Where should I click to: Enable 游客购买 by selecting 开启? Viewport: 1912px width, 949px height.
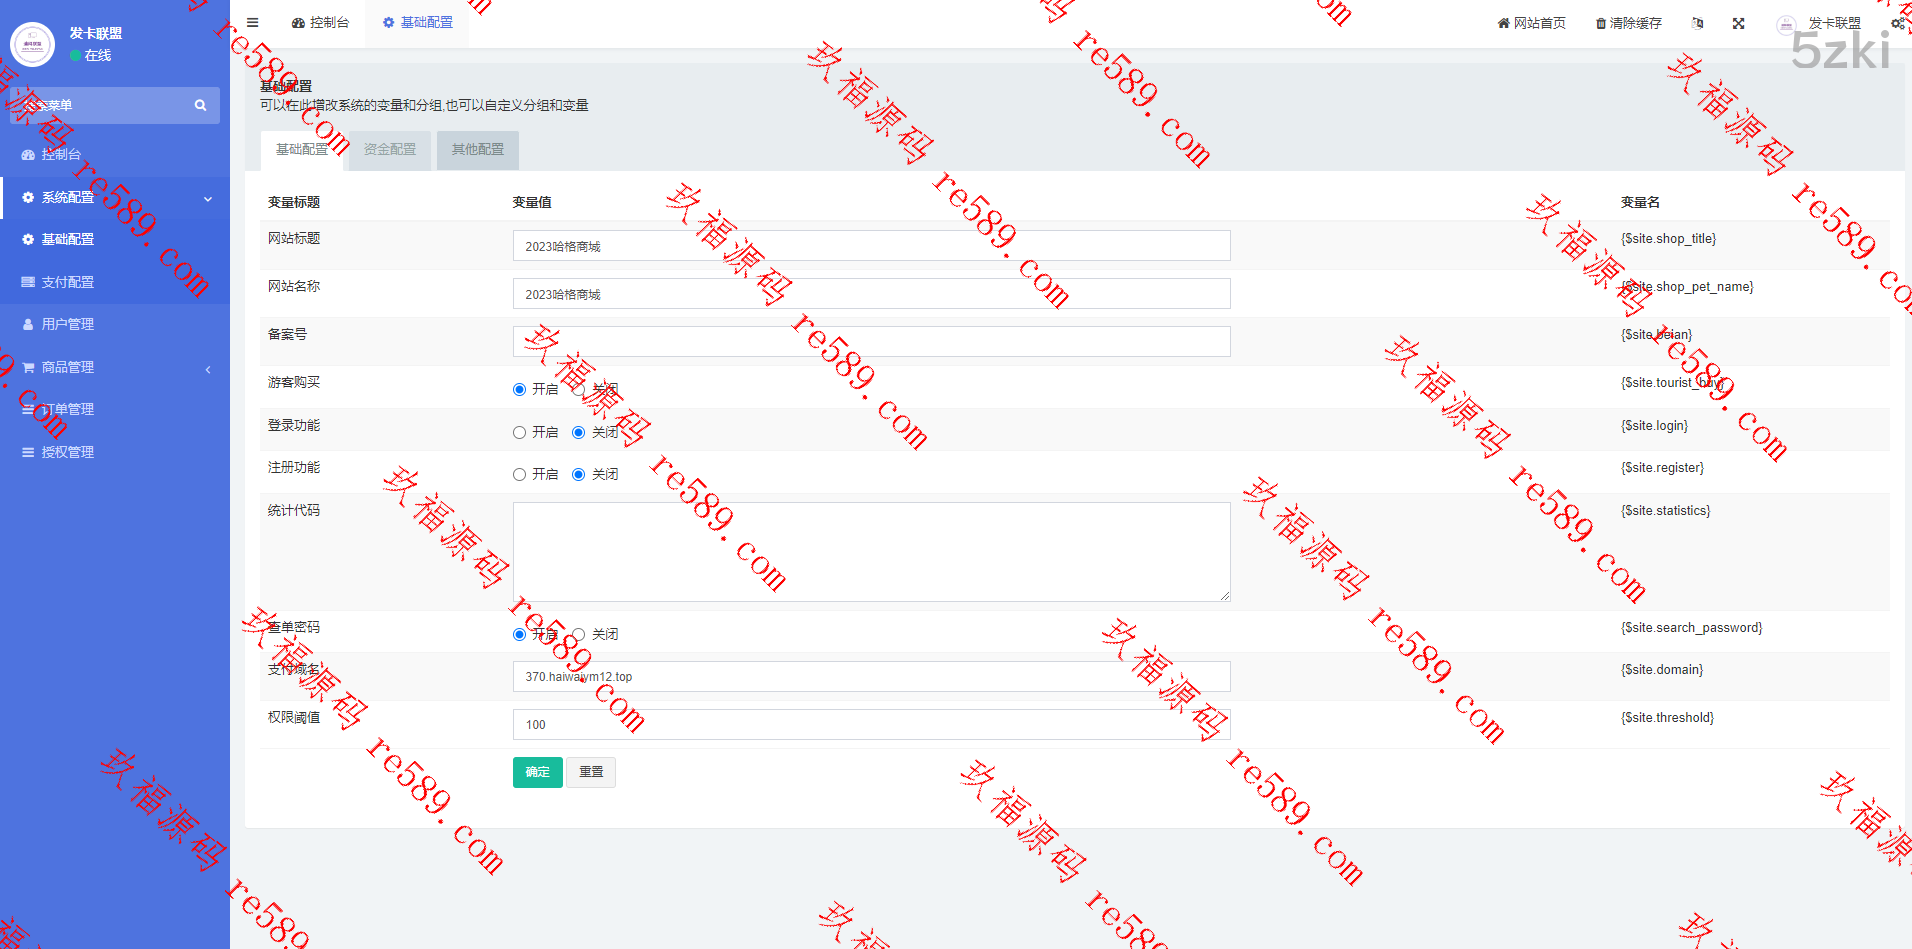click(x=519, y=390)
